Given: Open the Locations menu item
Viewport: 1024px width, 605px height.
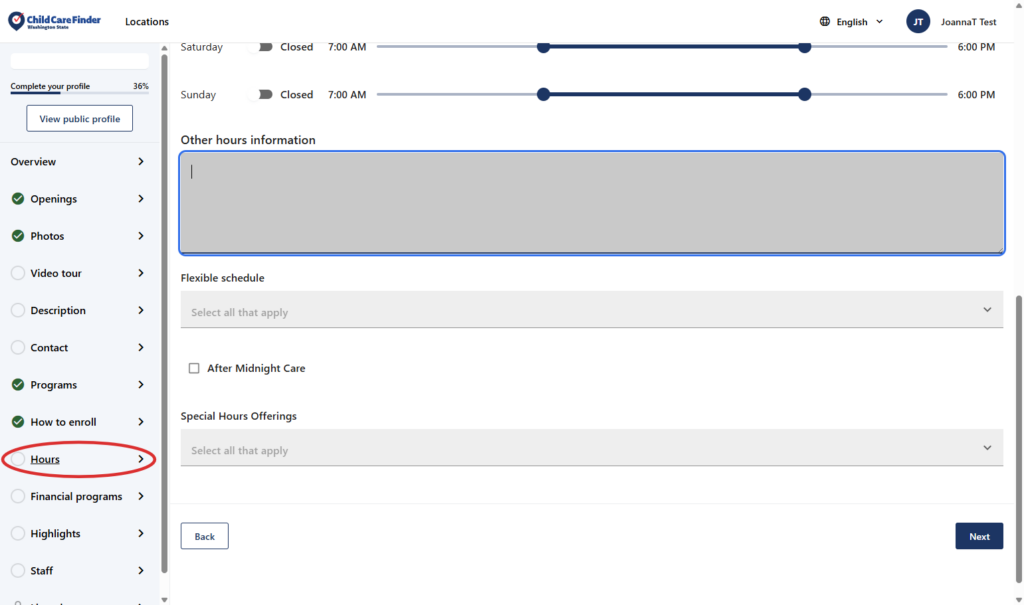Looking at the screenshot, I should (147, 22).
